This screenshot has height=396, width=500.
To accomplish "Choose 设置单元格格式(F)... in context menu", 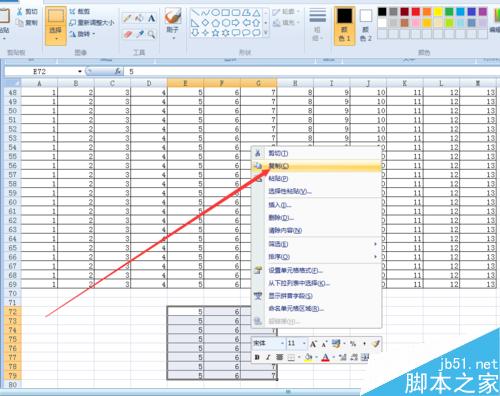I will coord(316,270).
